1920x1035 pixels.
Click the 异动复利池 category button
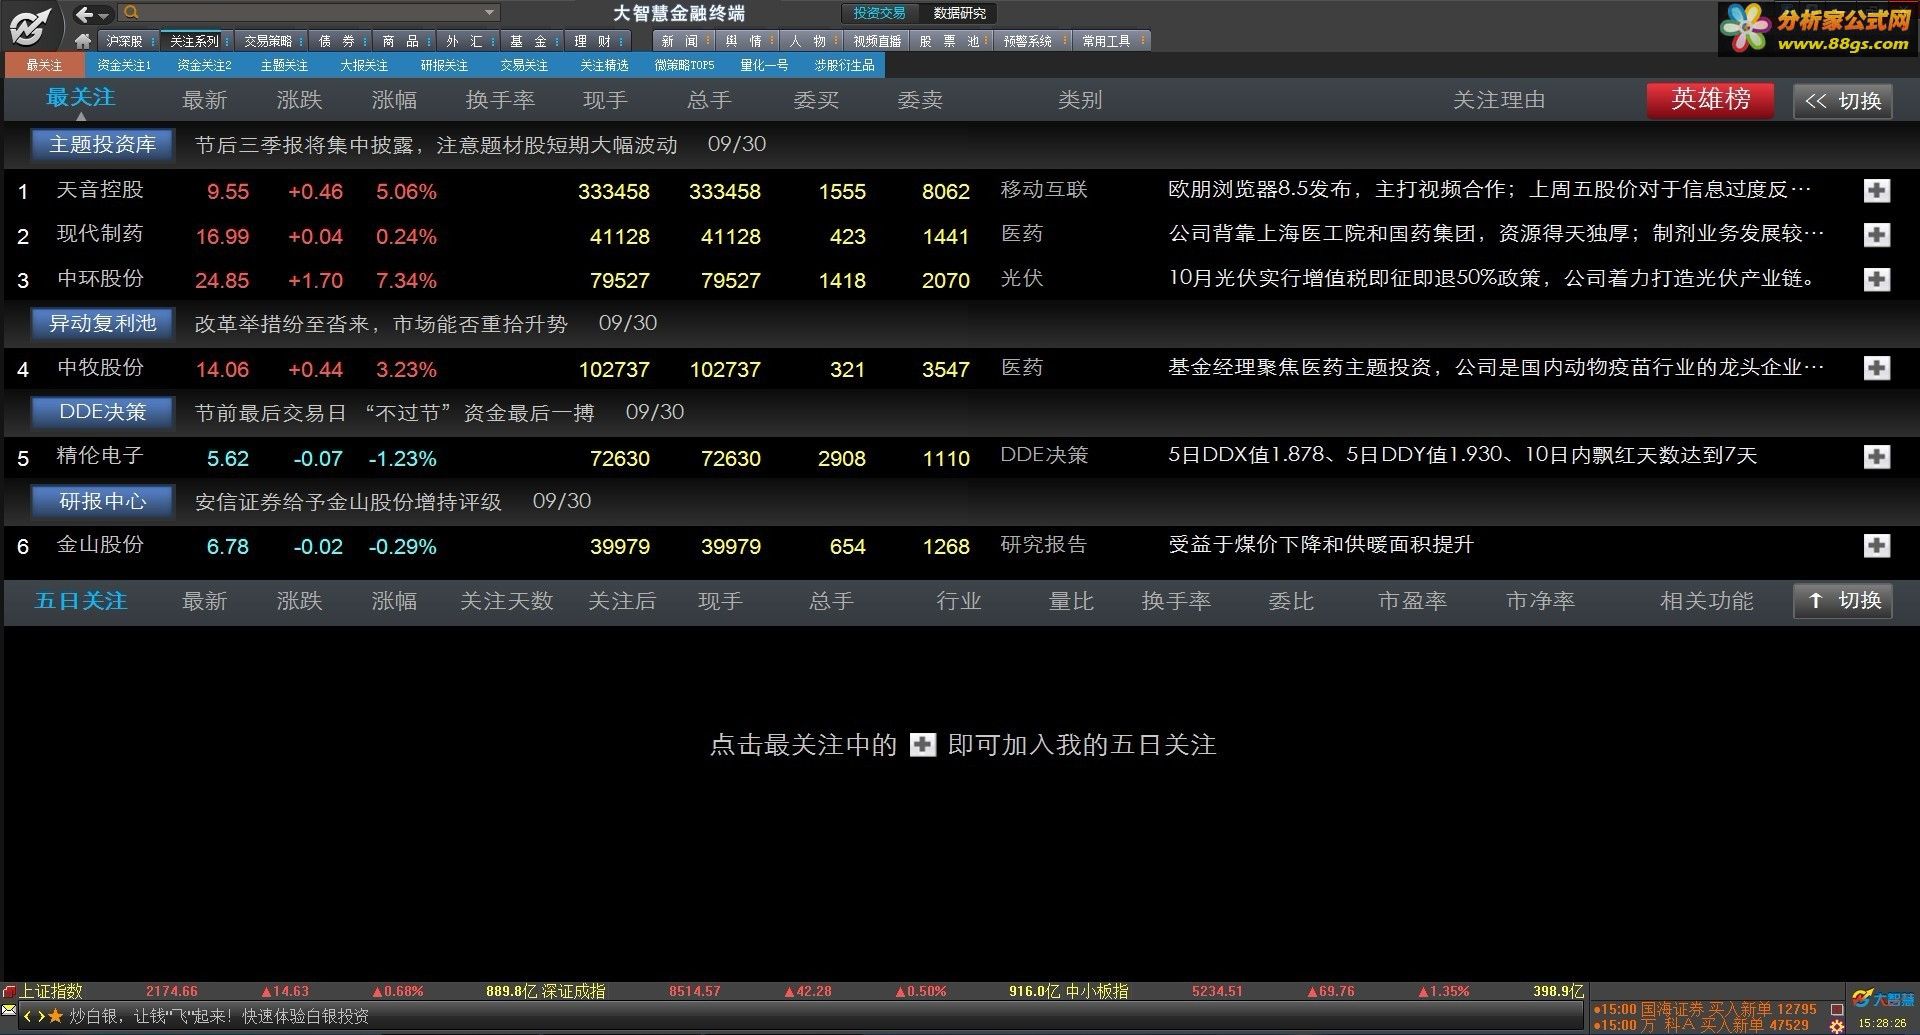(x=102, y=323)
